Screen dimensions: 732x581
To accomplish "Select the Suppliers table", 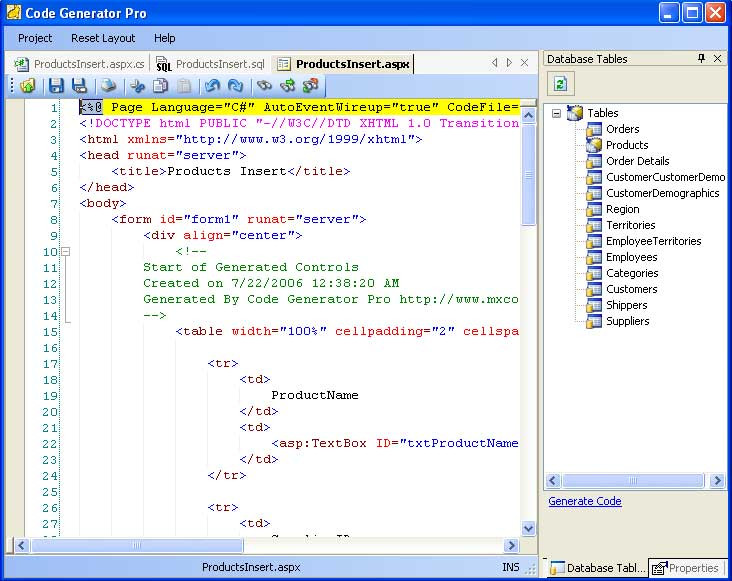I will 627,322.
